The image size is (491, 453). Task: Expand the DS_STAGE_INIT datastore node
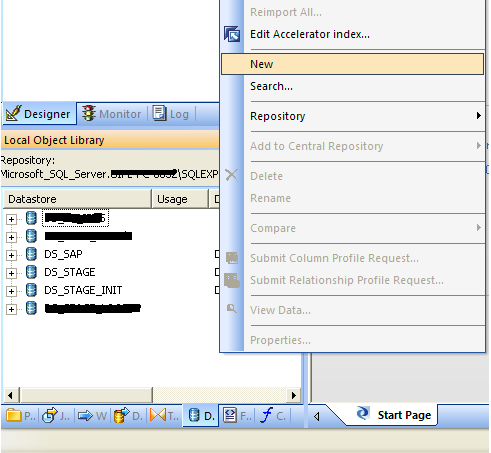(11, 291)
